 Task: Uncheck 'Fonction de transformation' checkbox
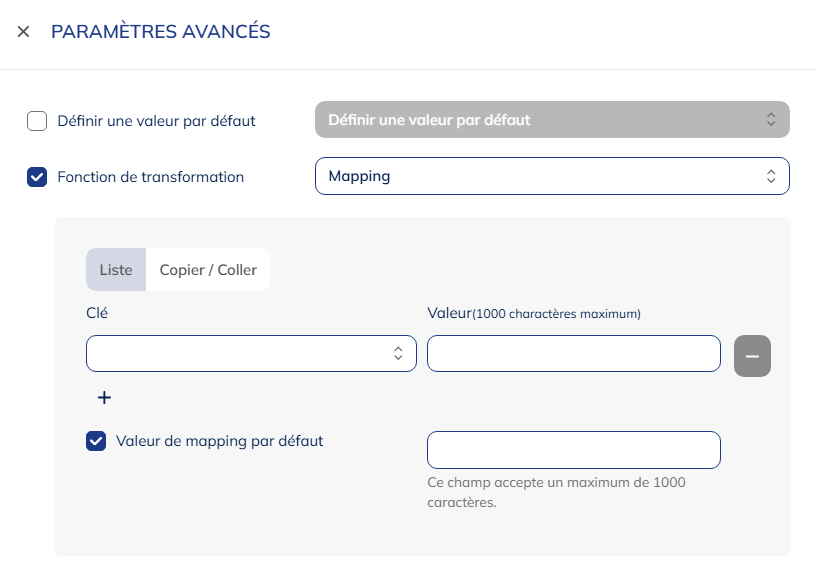click(37, 177)
